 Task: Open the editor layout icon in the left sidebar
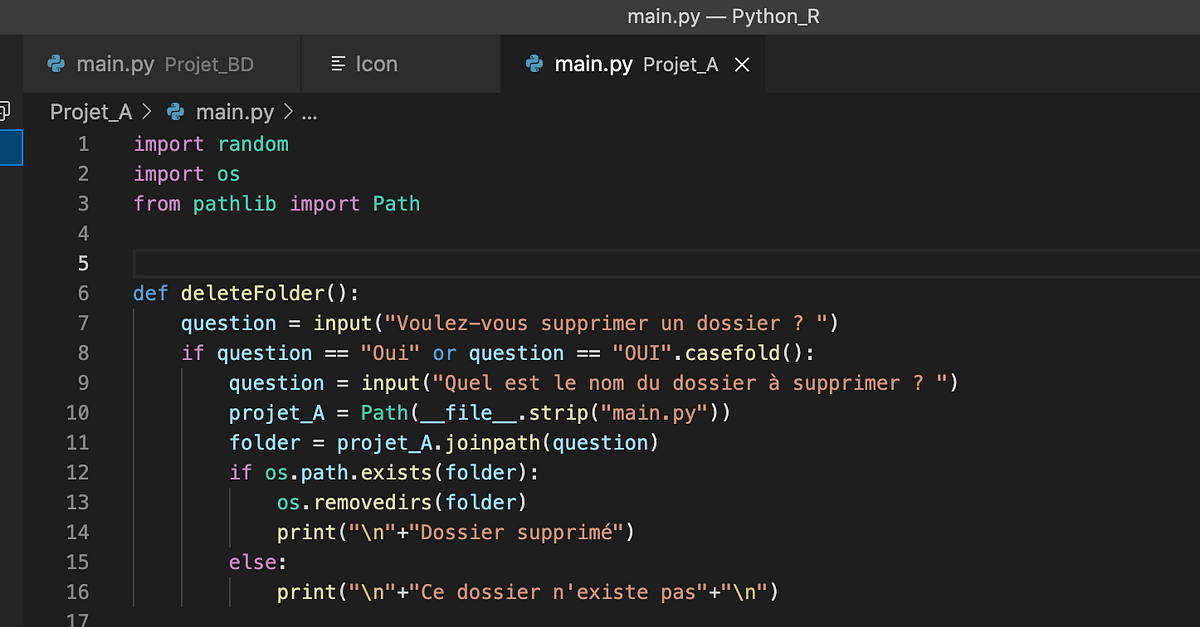pos(6,111)
